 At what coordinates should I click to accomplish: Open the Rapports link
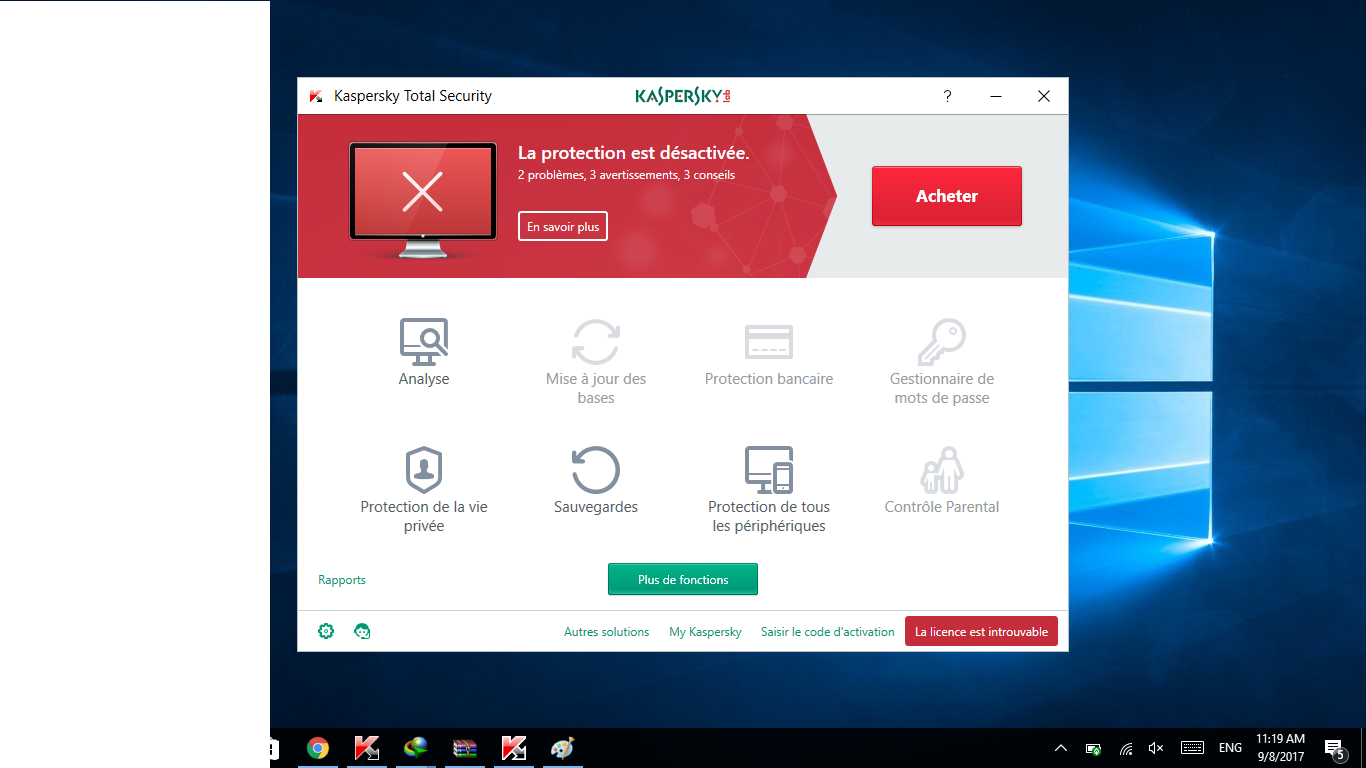[x=342, y=580]
